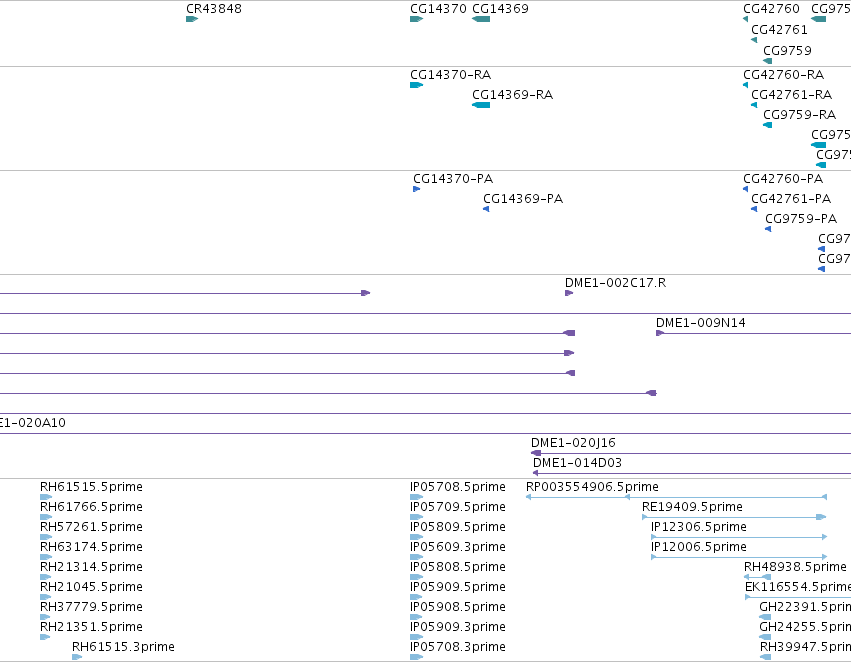This screenshot has width=851, height=662.
Task: Click the CG9759-PA protein label
Action: (801, 219)
